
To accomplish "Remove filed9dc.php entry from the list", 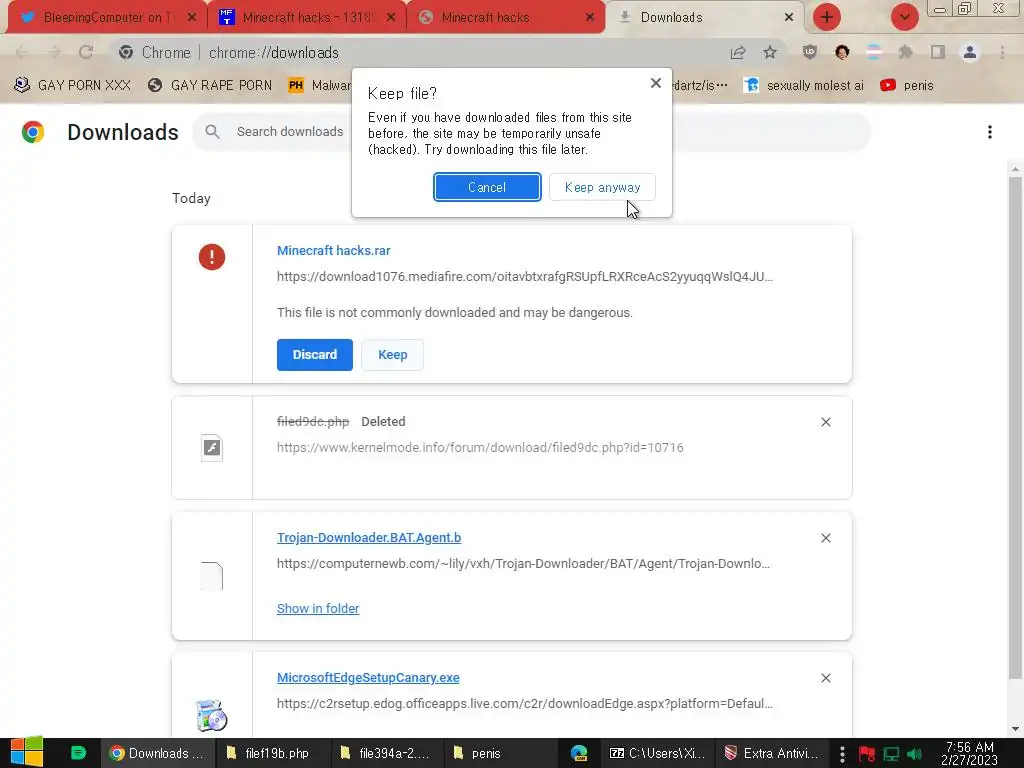I will click(825, 422).
